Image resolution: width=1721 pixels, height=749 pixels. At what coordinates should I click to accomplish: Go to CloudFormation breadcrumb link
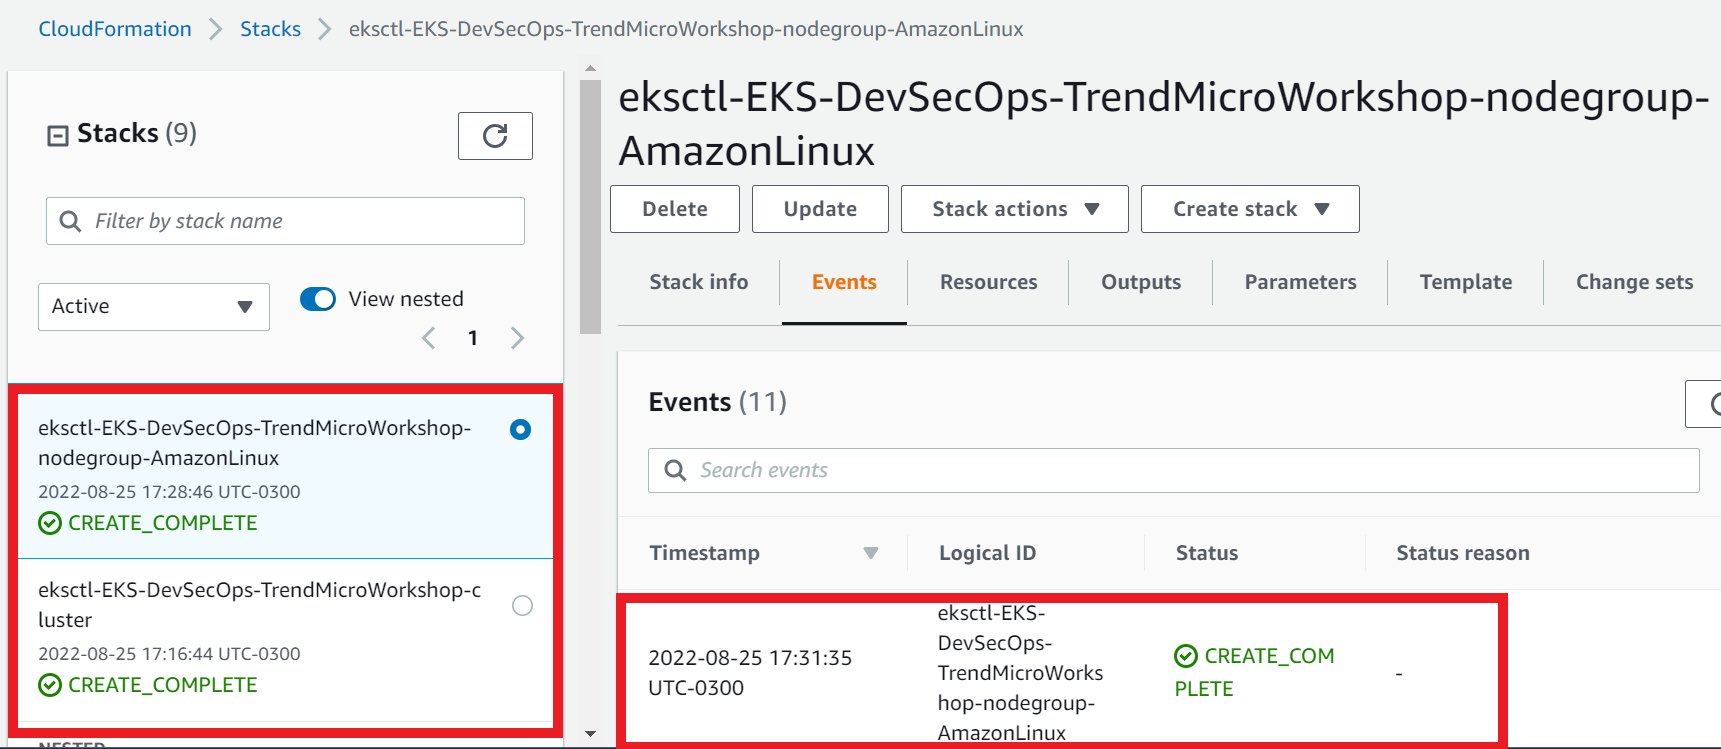pos(115,29)
